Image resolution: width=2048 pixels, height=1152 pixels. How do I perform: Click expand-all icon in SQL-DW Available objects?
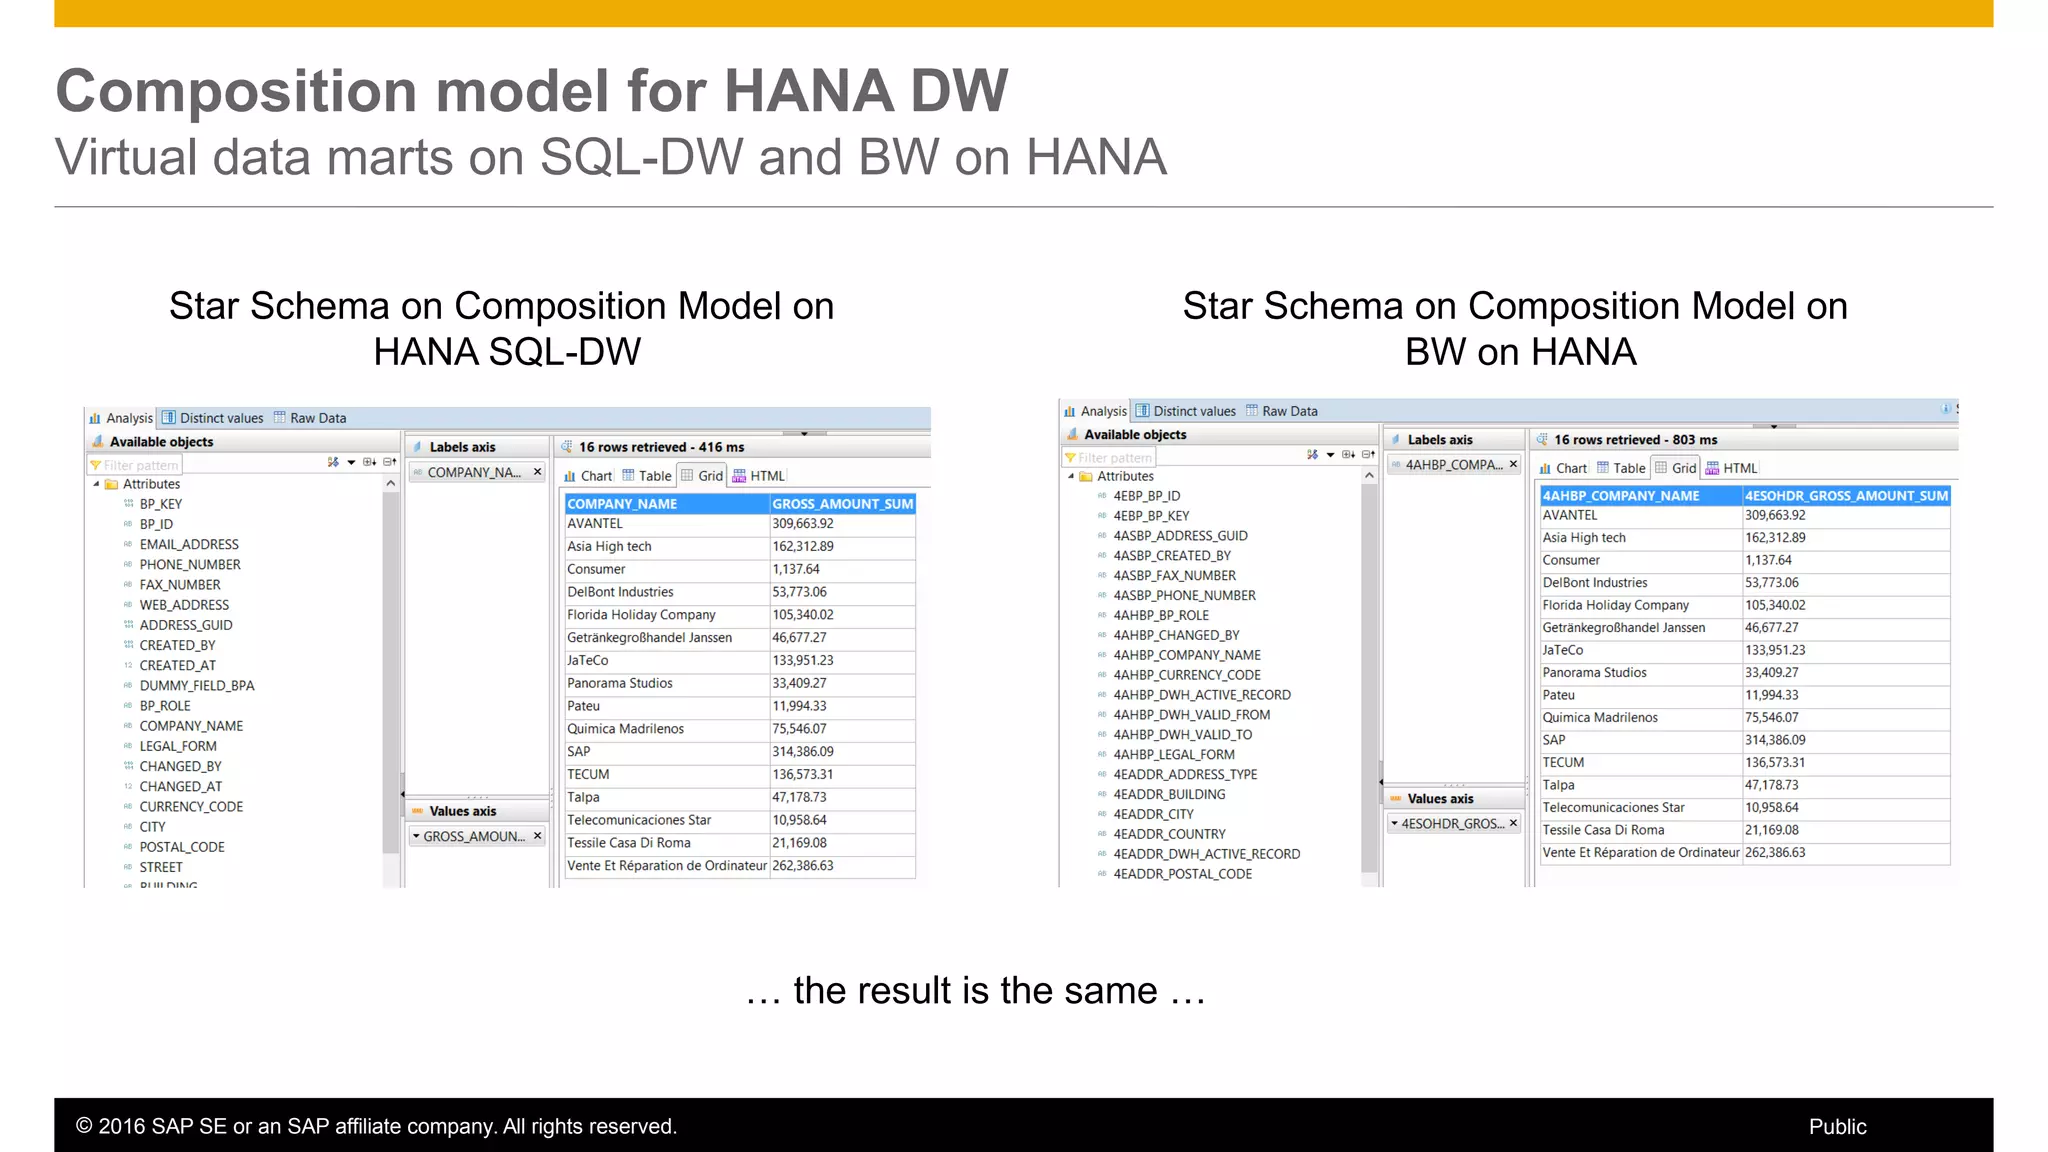370,462
